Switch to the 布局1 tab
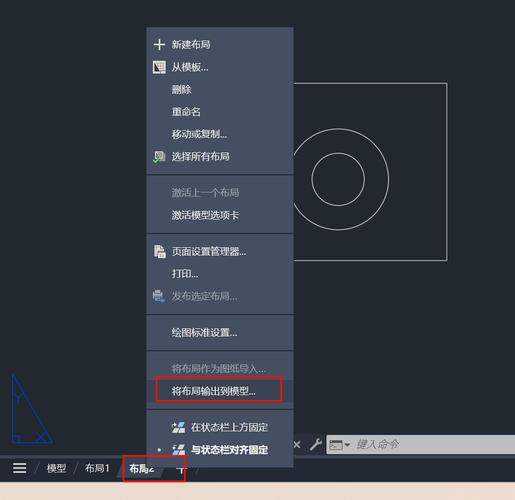 click(x=97, y=468)
